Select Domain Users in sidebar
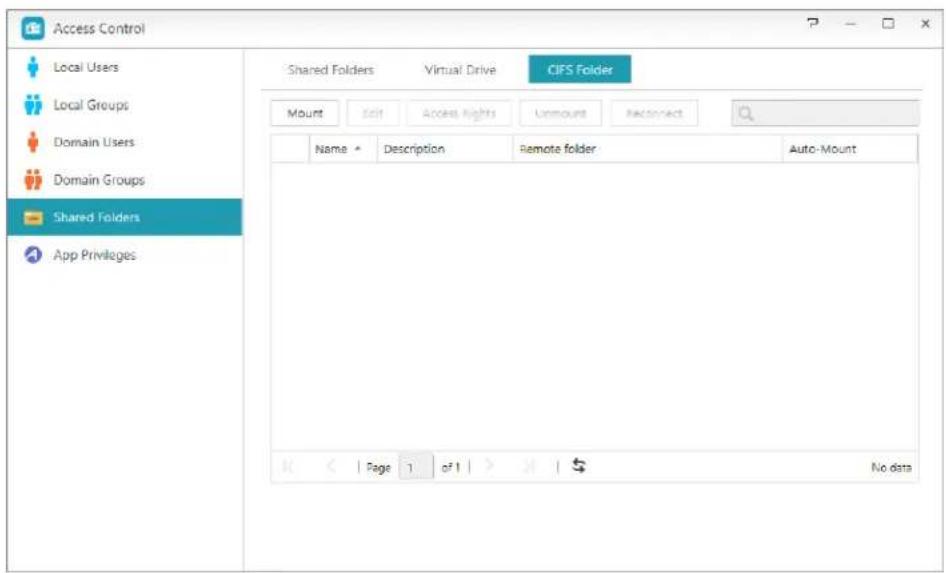Screen dimensions: 946x573 [x=124, y=142]
